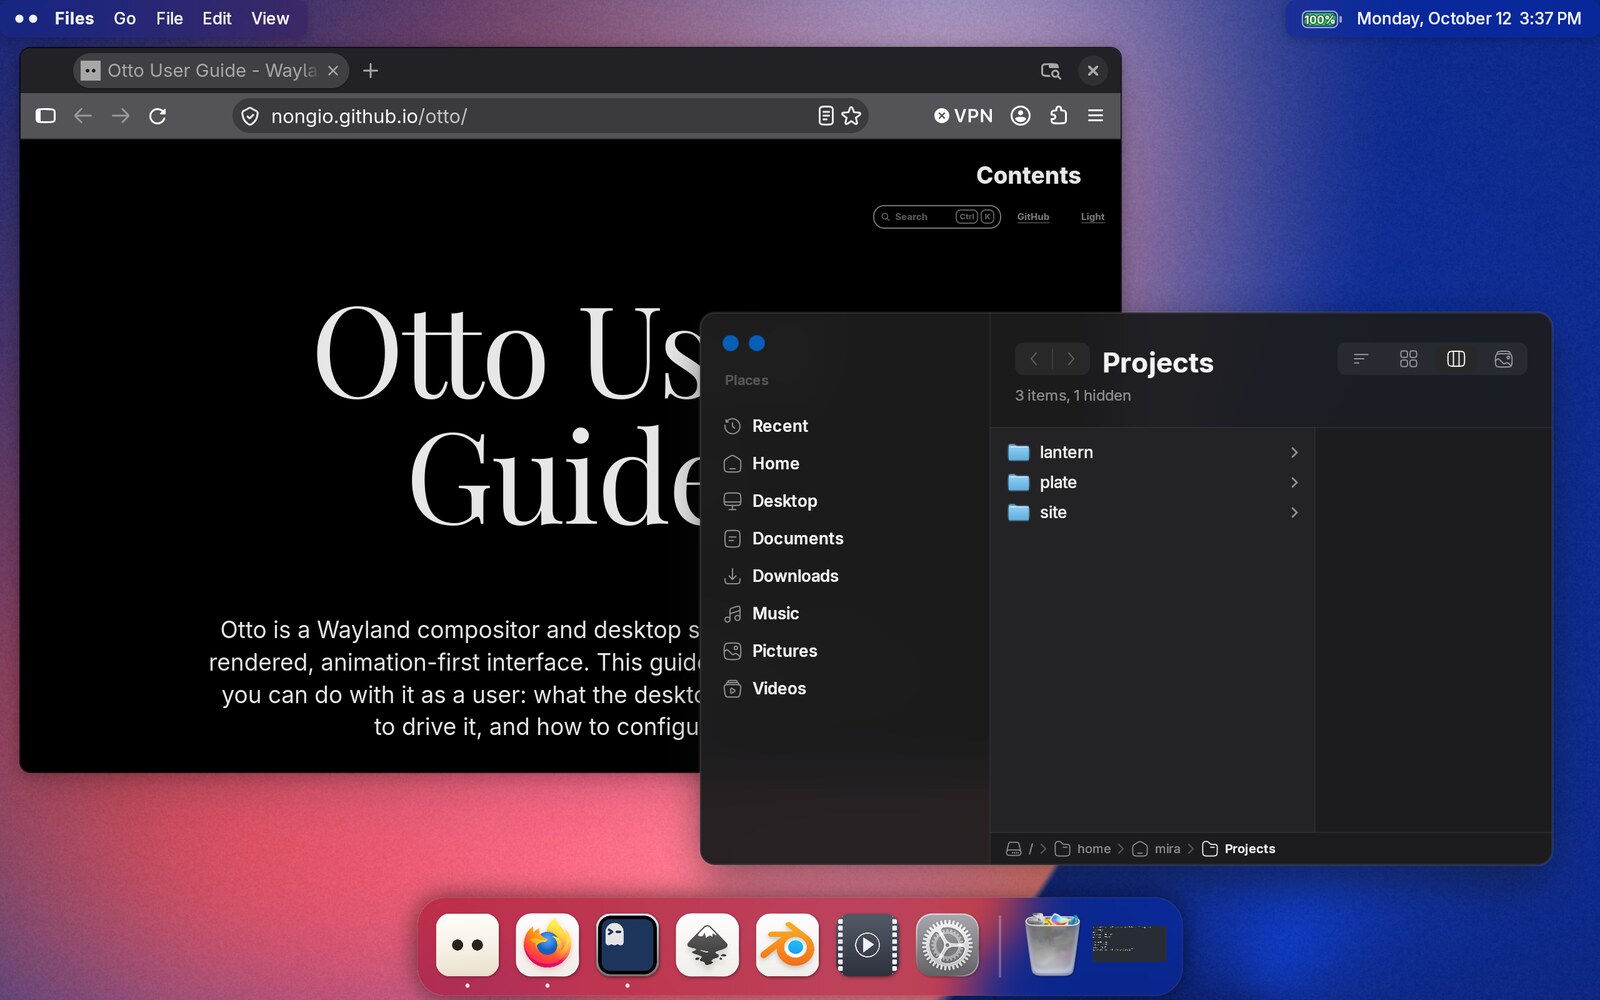The height and width of the screenshot is (1000, 1600).
Task: Open the GitHub link on Otto page
Action: pyautogui.click(x=1033, y=217)
